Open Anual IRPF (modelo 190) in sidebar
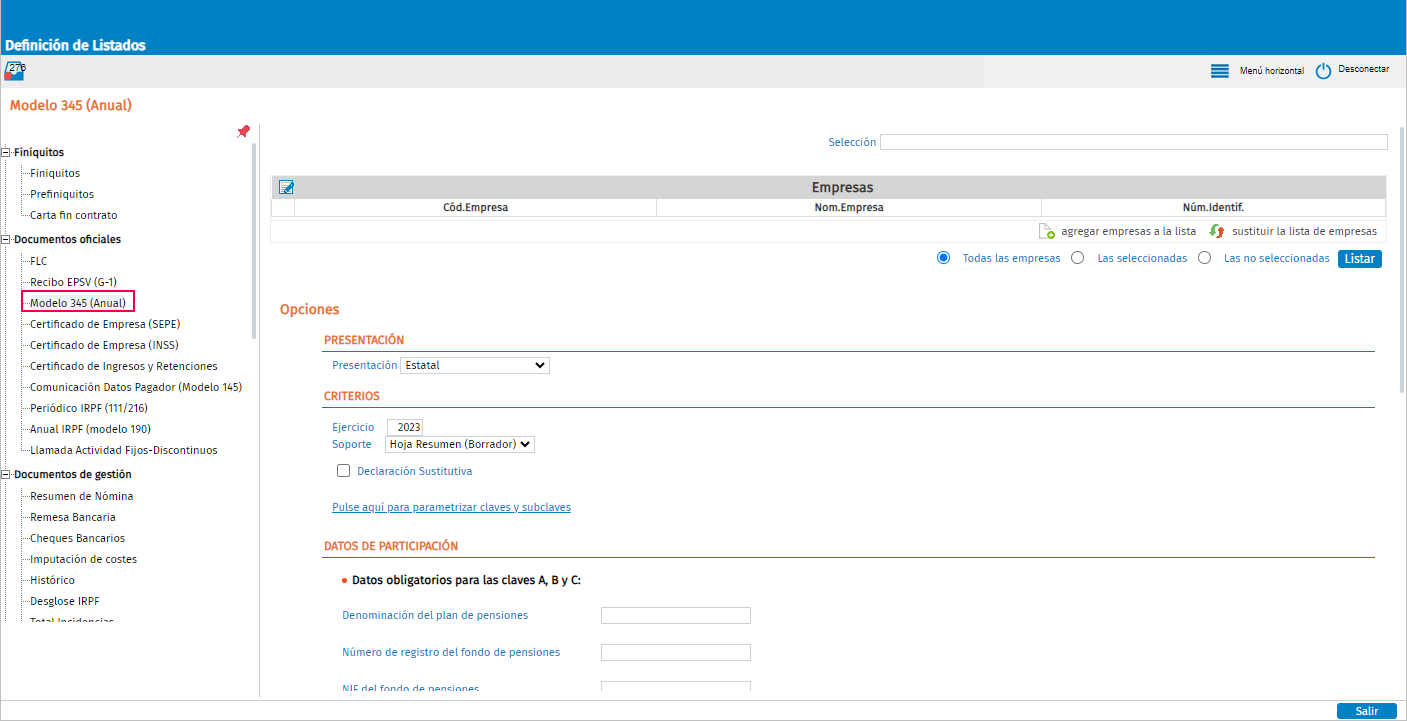Viewport: 1407px width, 721px height. pos(89,429)
